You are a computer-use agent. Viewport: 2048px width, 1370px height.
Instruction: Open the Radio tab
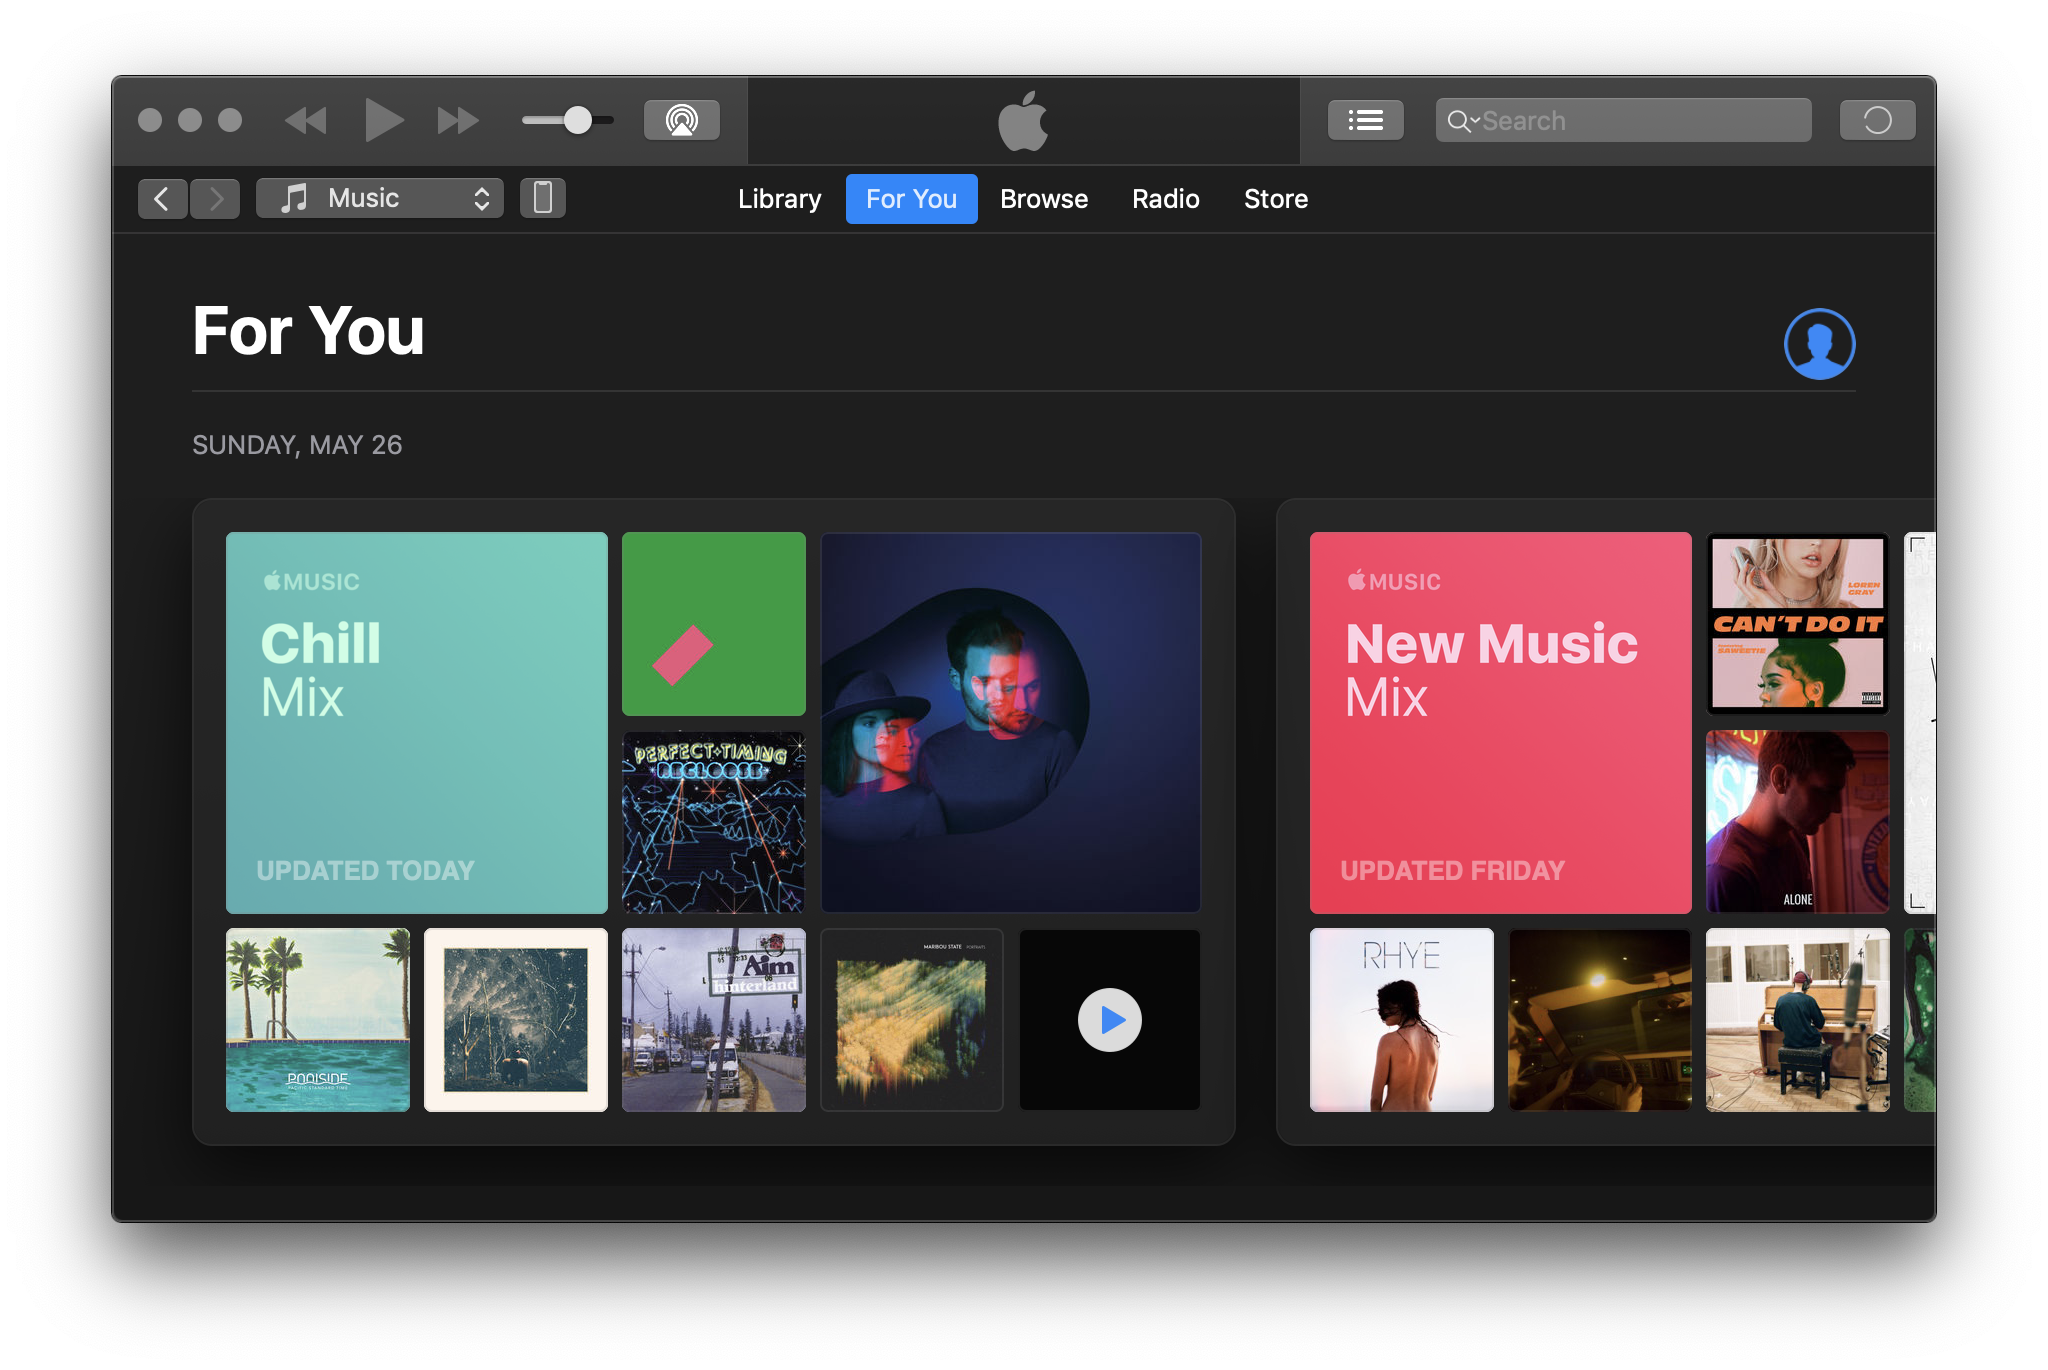pos(1164,198)
